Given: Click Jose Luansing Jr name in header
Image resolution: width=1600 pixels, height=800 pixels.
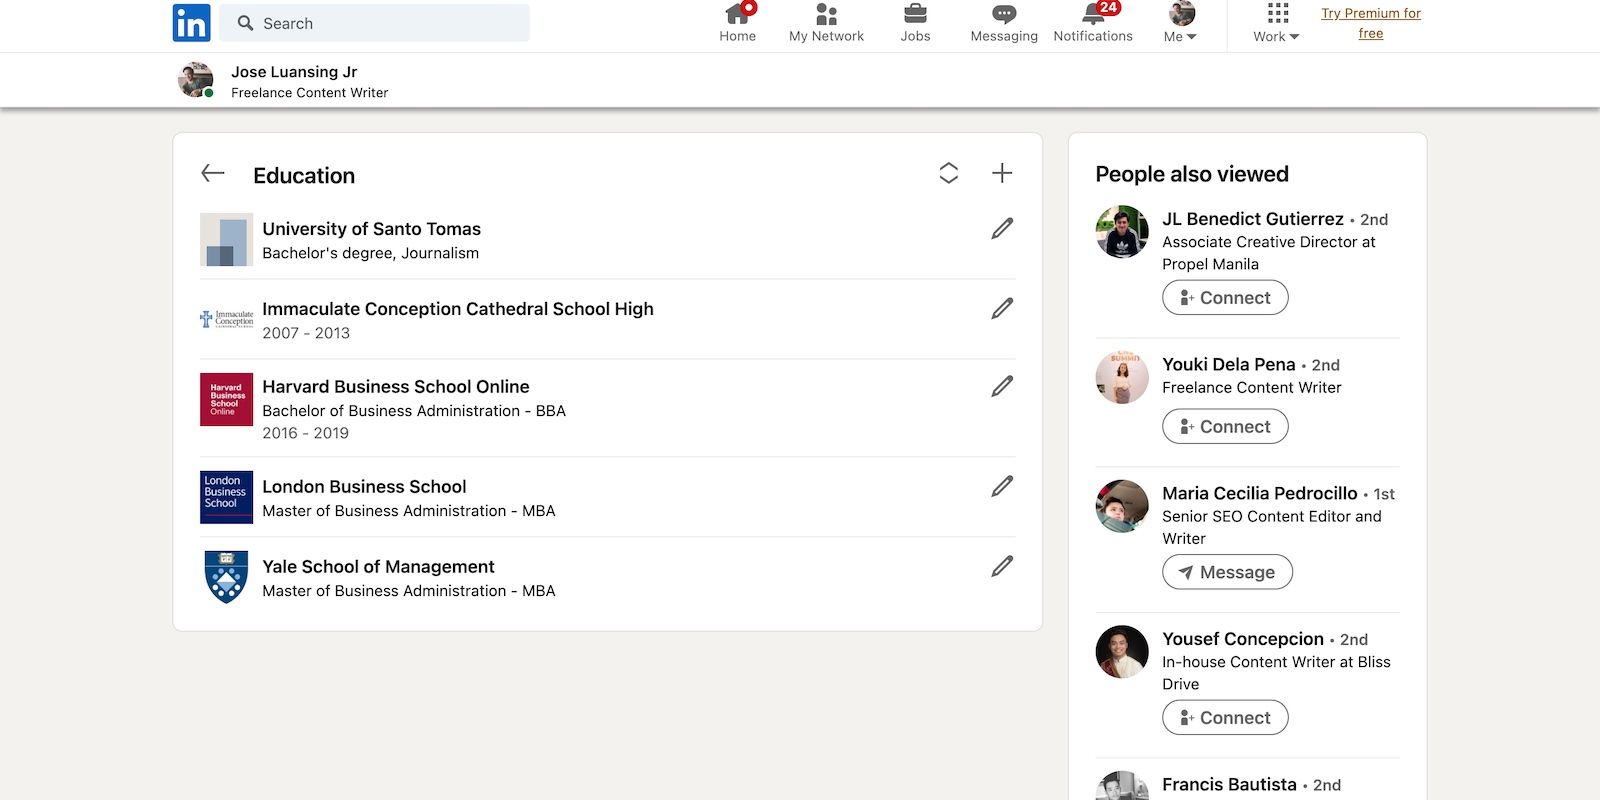Looking at the screenshot, I should coord(294,72).
